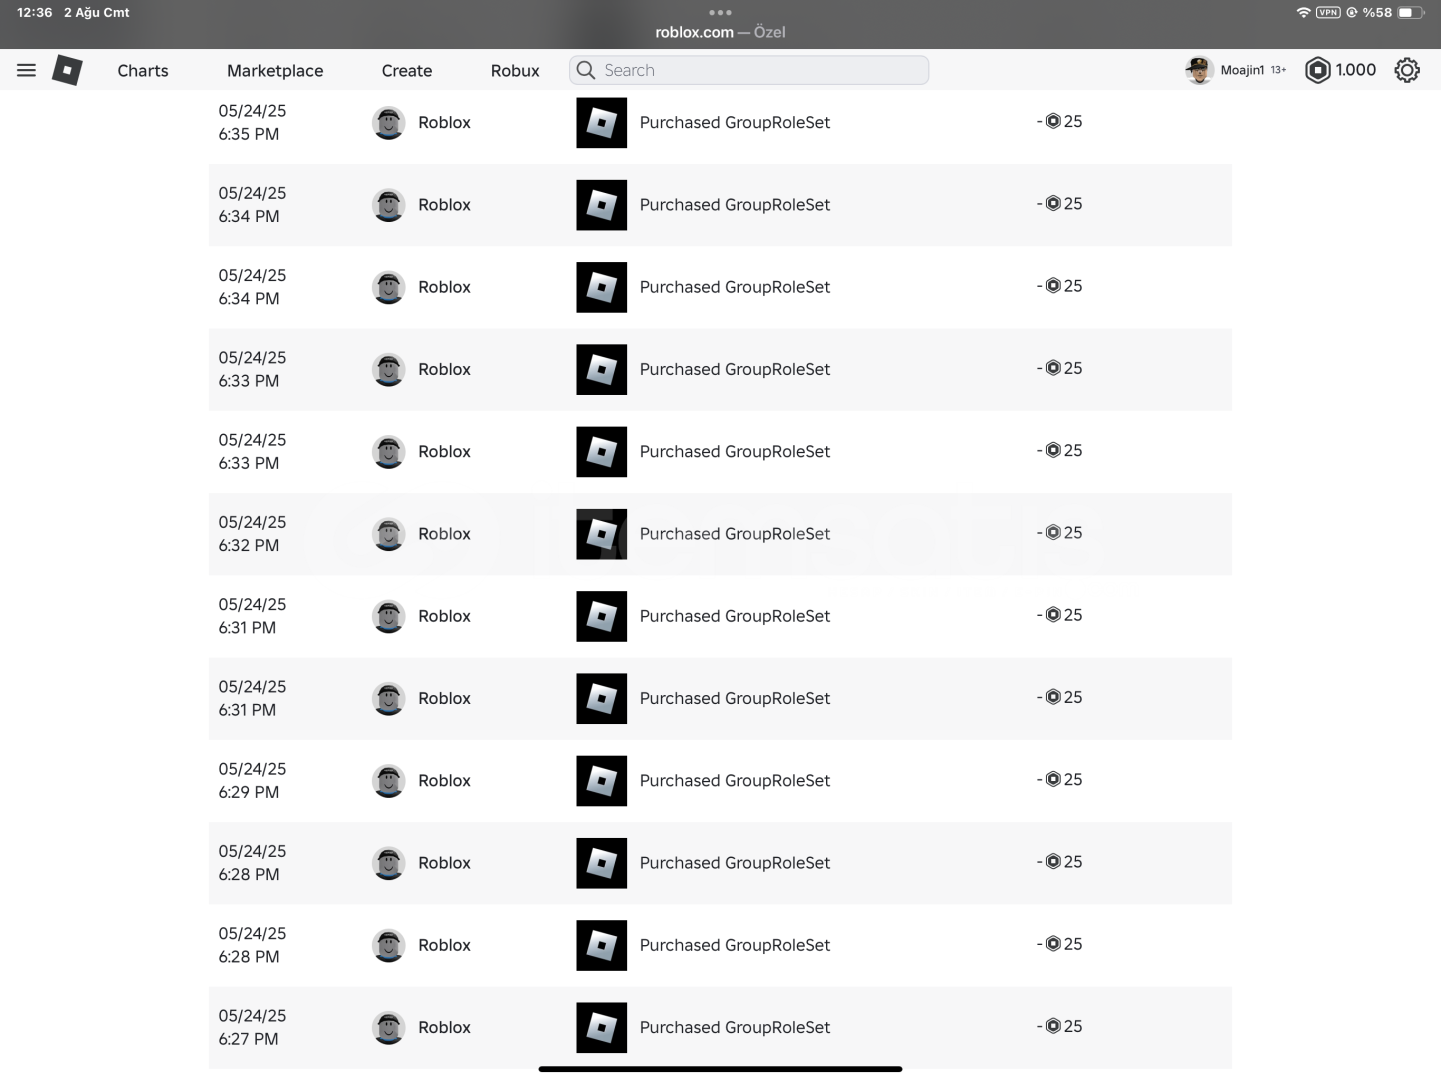
Task: Click the GroupRoleSet thumbnail for 6:27 PM purchase
Action: (602, 1027)
